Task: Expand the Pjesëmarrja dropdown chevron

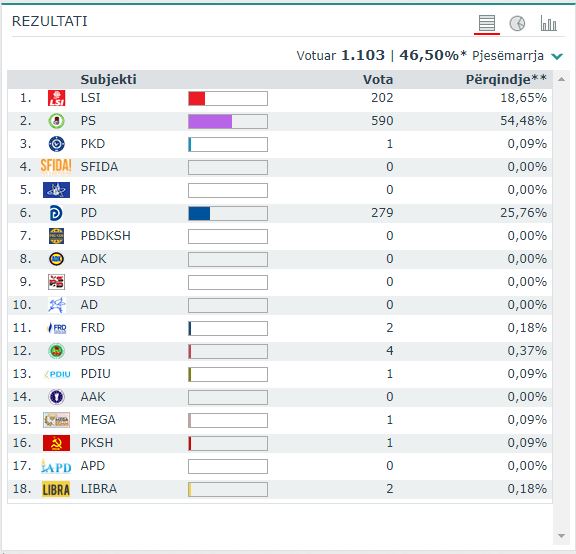Action: click(557, 56)
